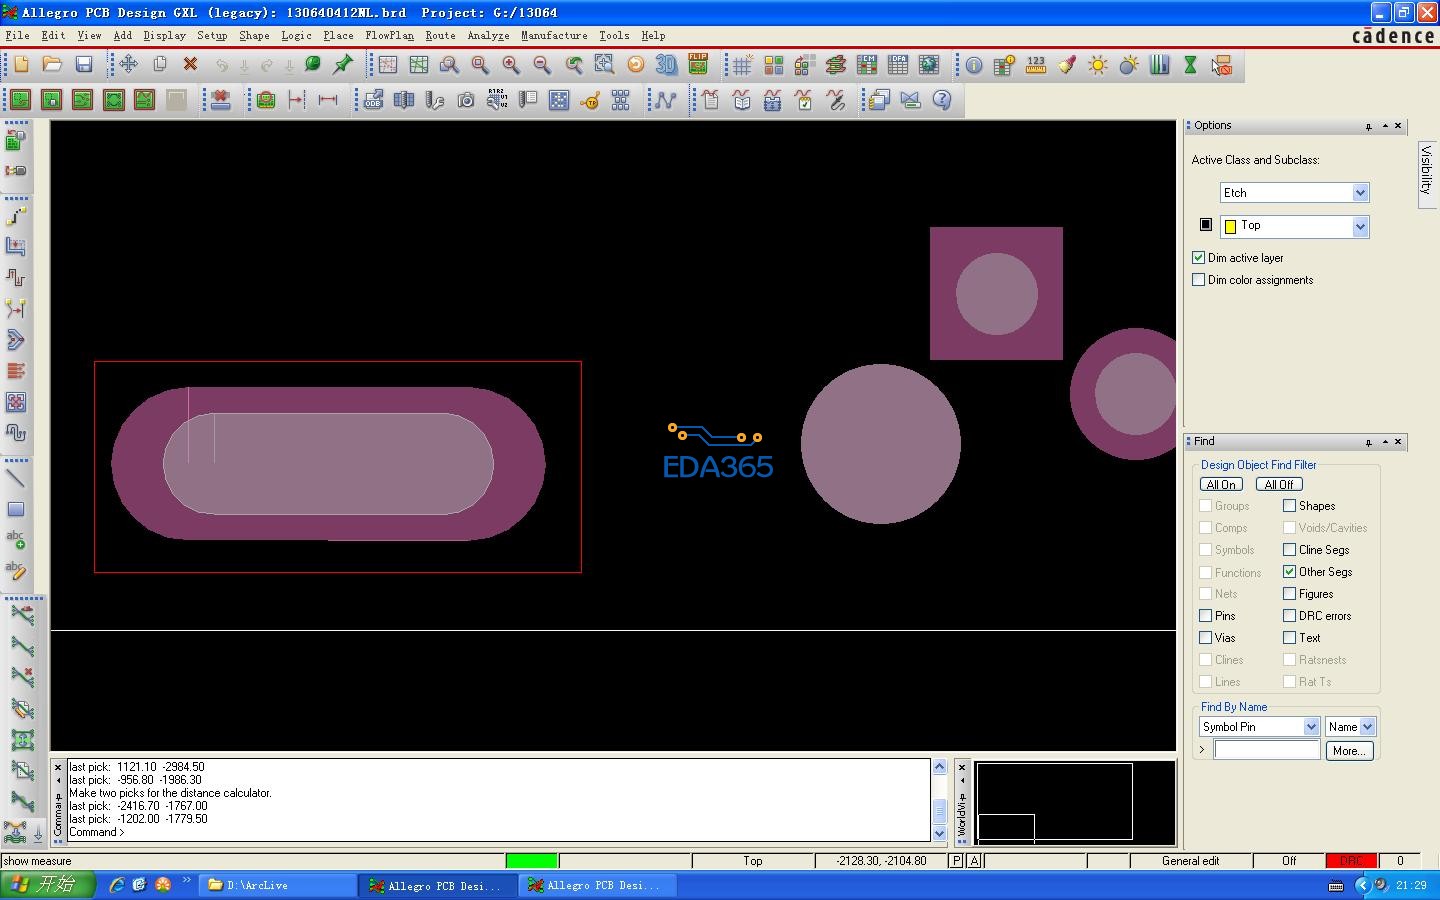This screenshot has width=1440, height=900.
Task: Click the red X Delete icon
Action: tap(190, 65)
